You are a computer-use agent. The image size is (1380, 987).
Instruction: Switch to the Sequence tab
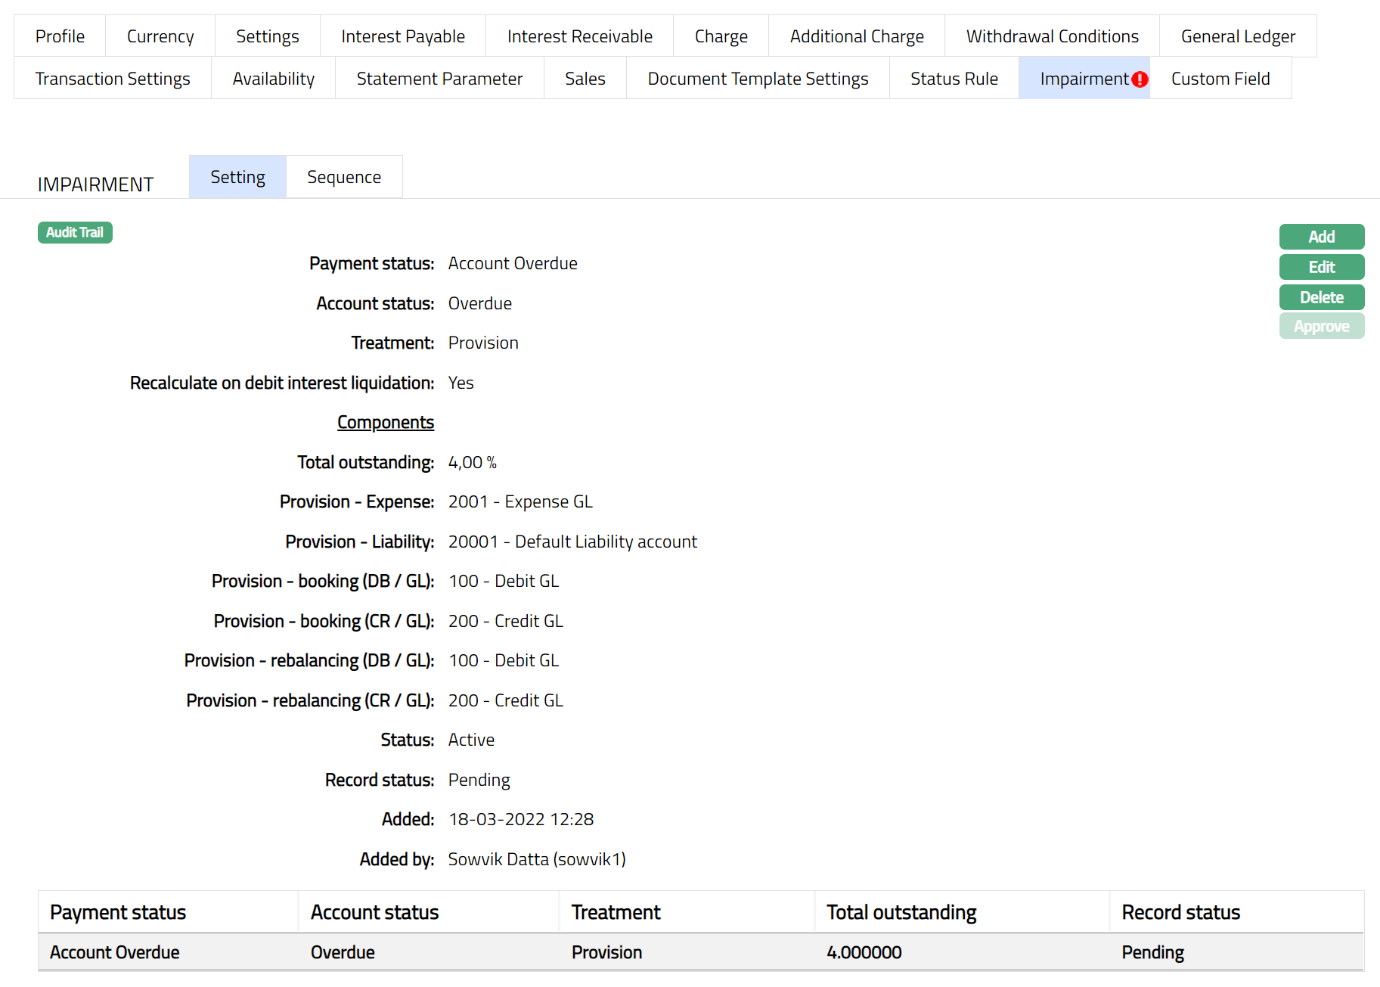[344, 176]
